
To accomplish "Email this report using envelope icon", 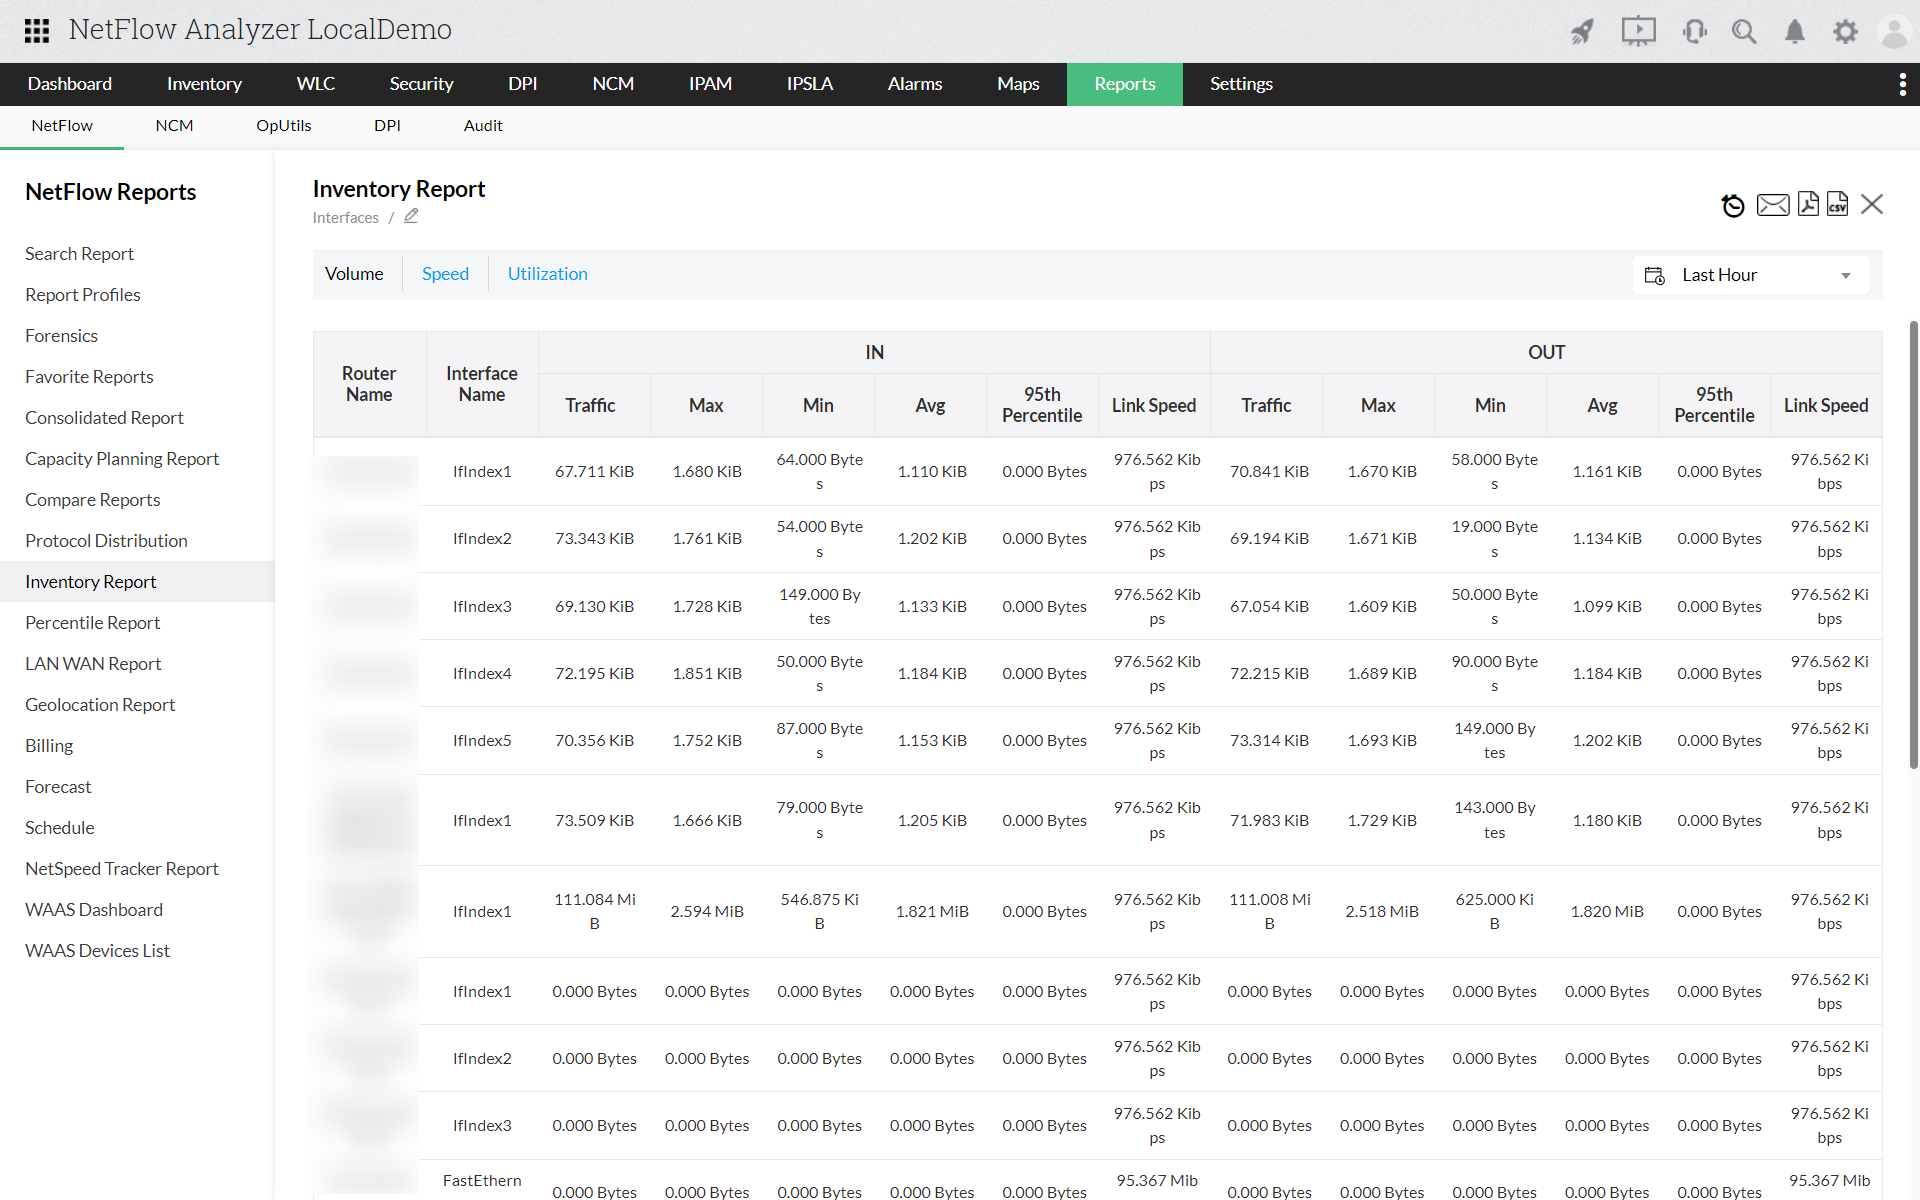I will point(1772,205).
